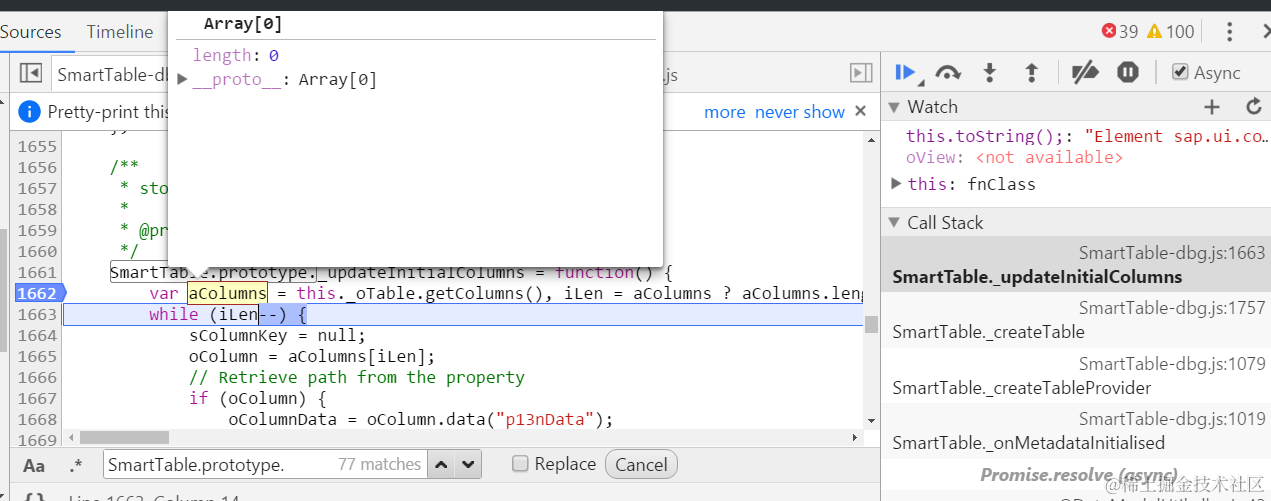Click 'length: 0' in the Array popup
The height and width of the screenshot is (501, 1271).
(x=236, y=56)
